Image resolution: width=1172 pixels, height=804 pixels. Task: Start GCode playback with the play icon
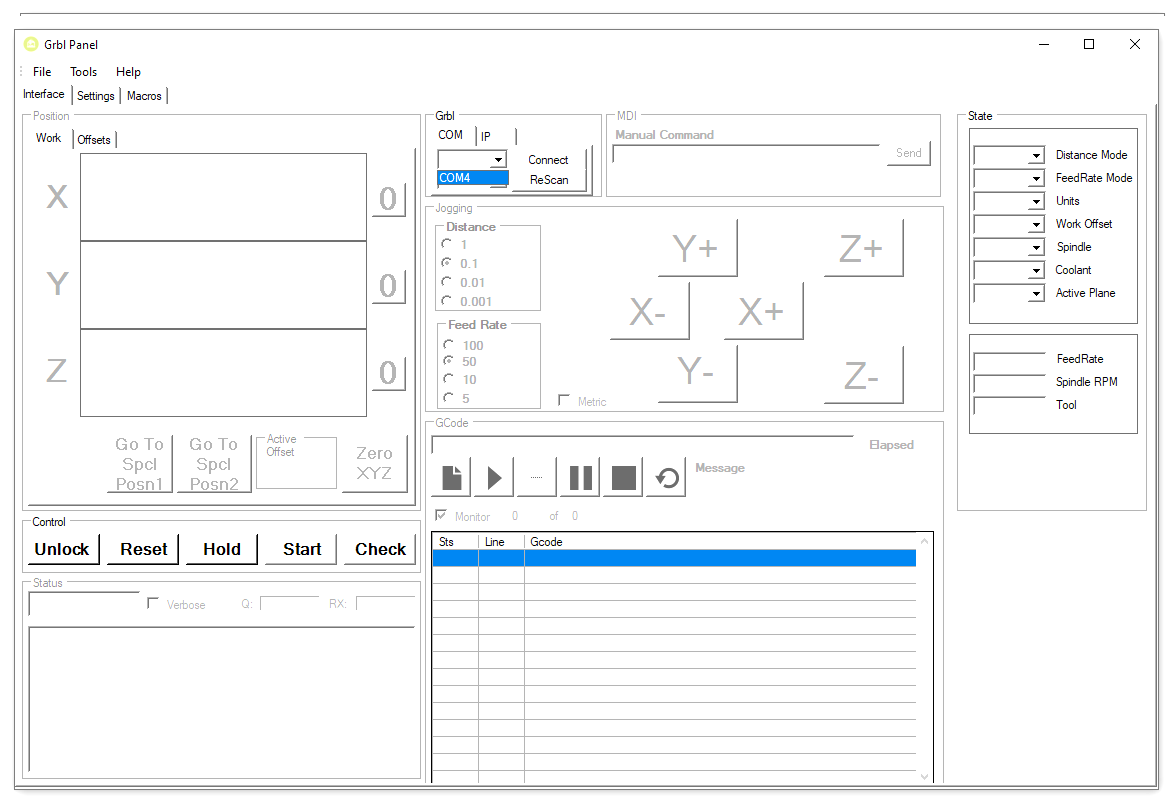[x=494, y=477]
